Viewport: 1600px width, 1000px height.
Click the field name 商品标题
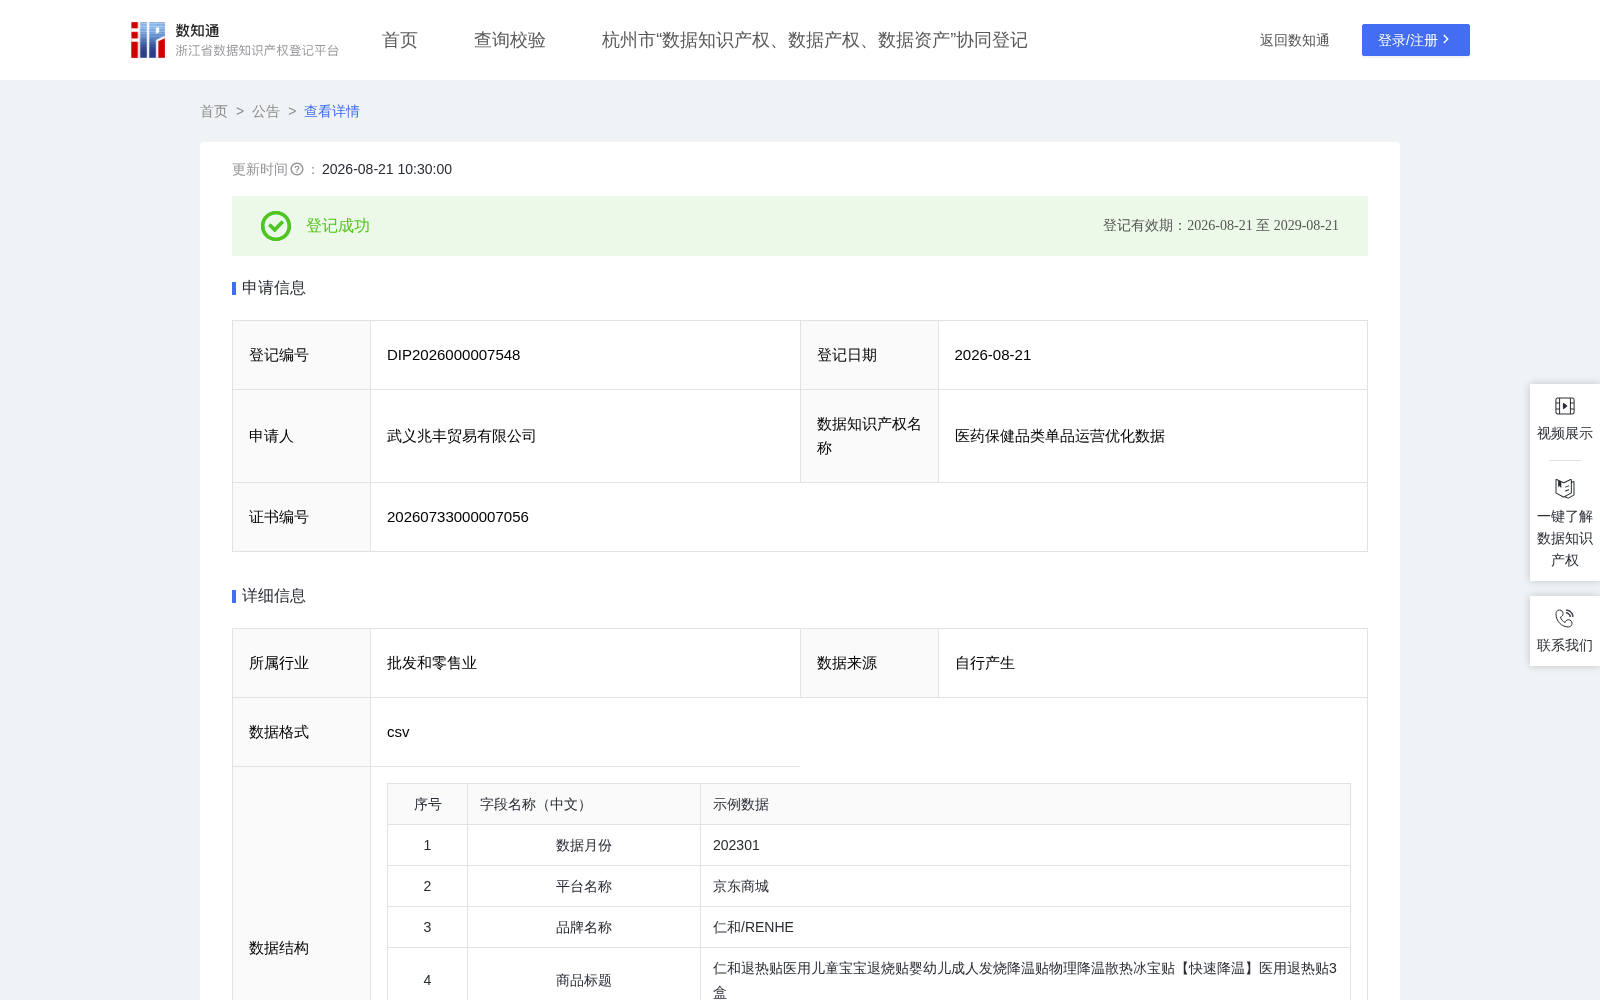click(584, 980)
